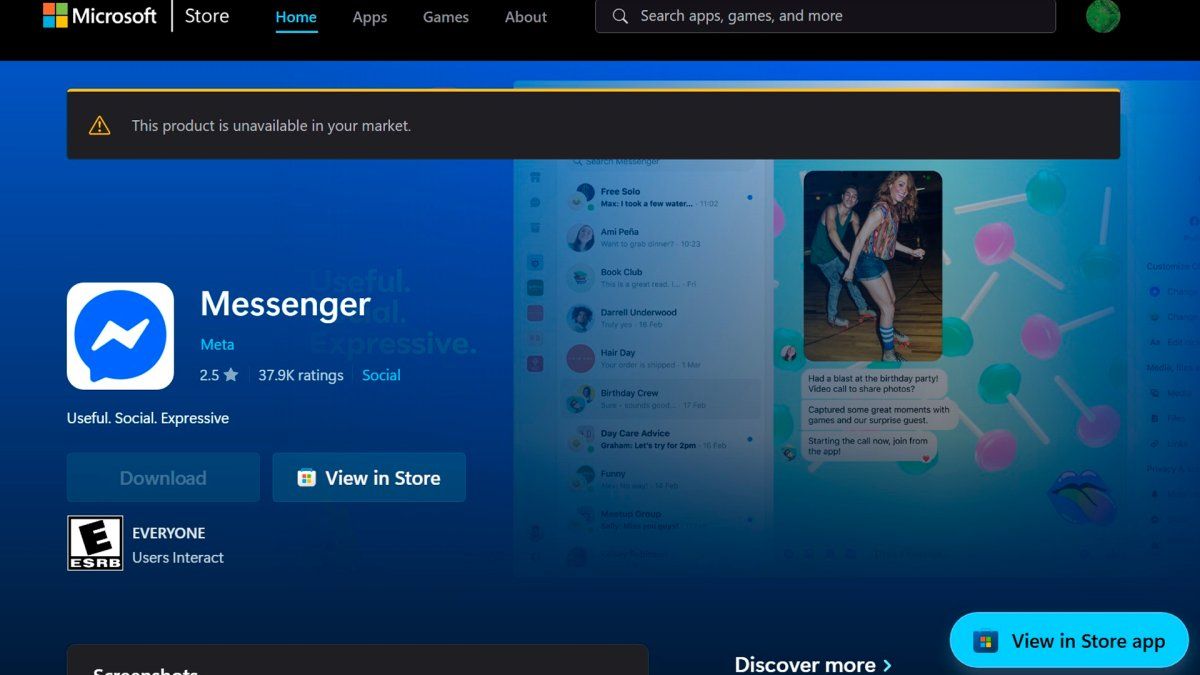Image resolution: width=1200 pixels, height=675 pixels.
Task: Open the Meta publisher link
Action: tap(217, 344)
